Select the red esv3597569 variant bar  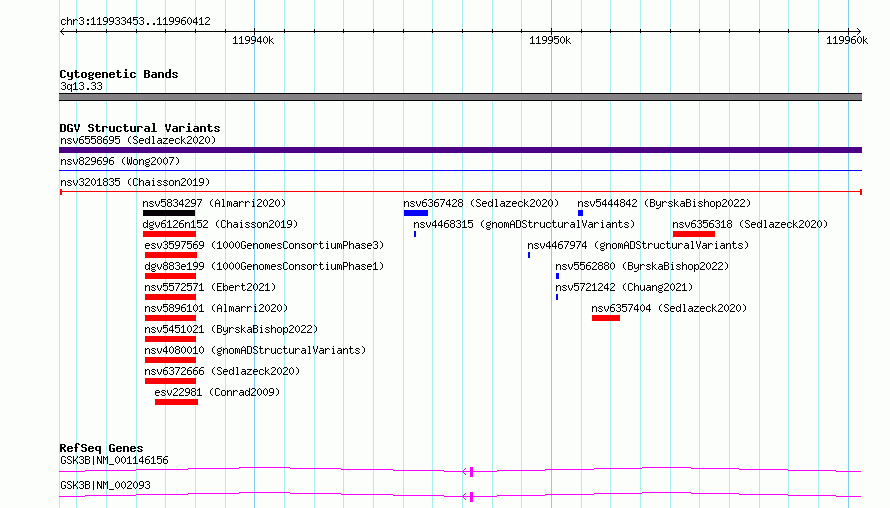171,255
